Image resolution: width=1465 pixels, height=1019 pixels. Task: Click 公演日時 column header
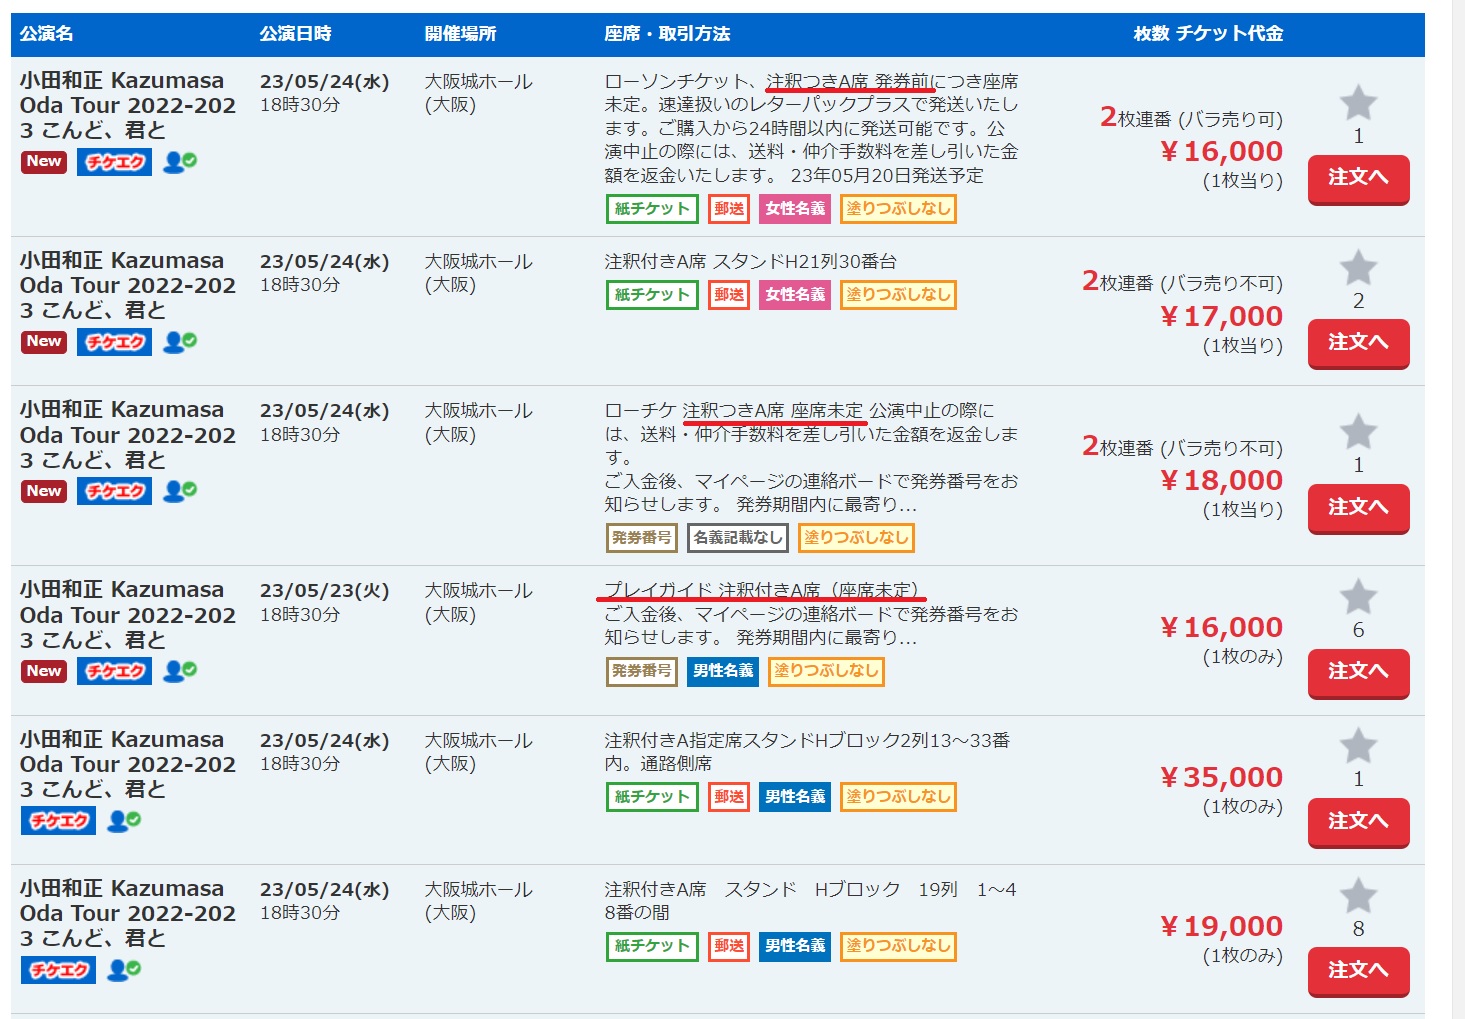click(296, 33)
